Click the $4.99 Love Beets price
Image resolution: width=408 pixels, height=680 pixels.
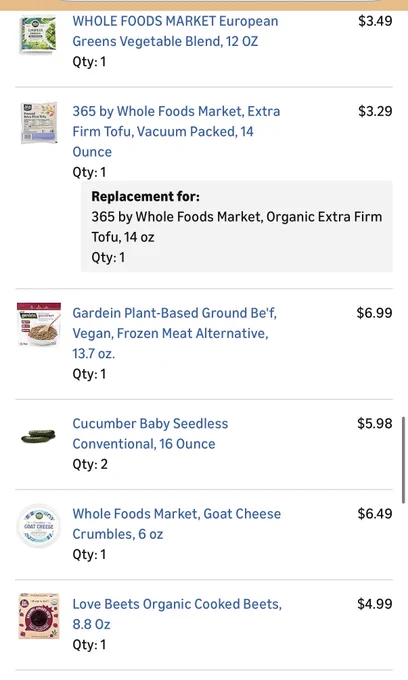[375, 604]
